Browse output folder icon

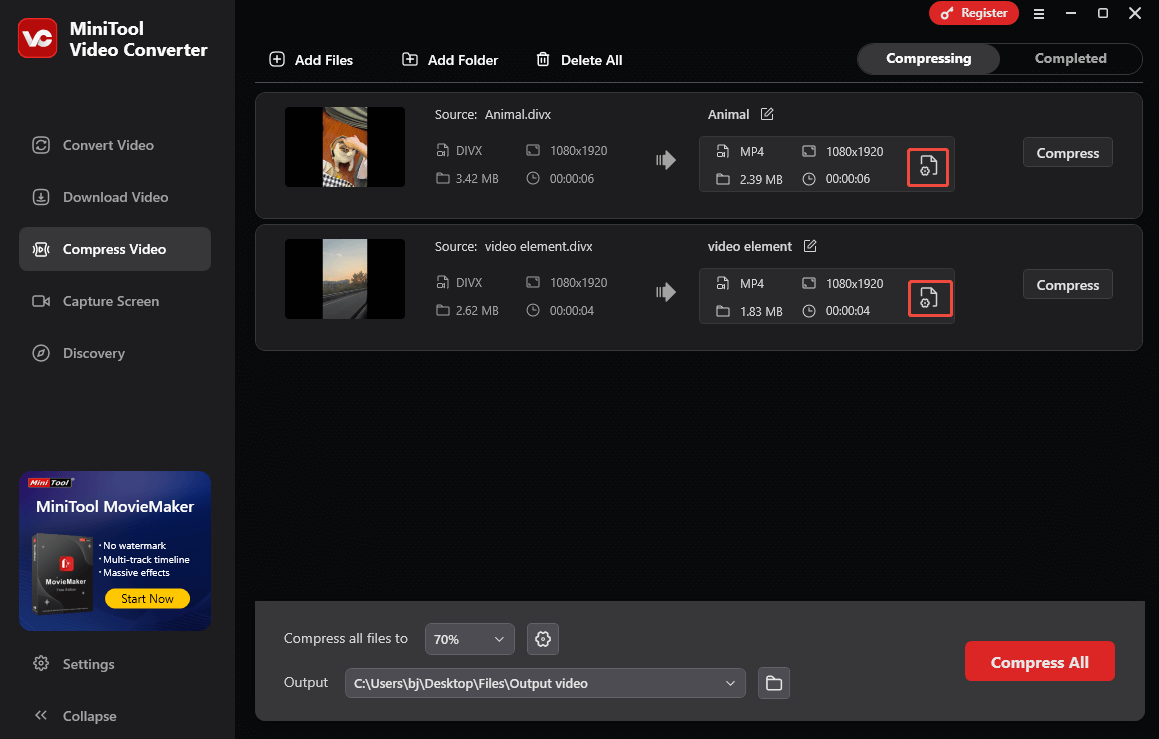point(774,683)
